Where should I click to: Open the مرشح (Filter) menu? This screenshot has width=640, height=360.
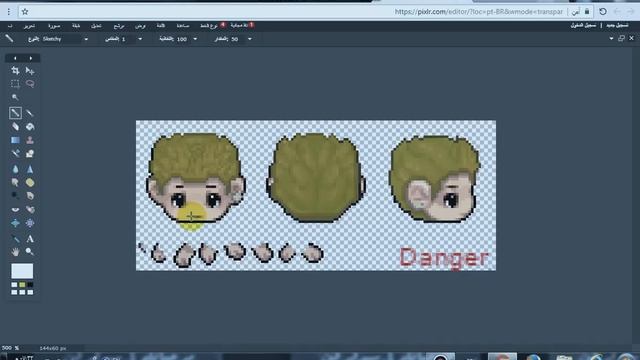(119, 26)
